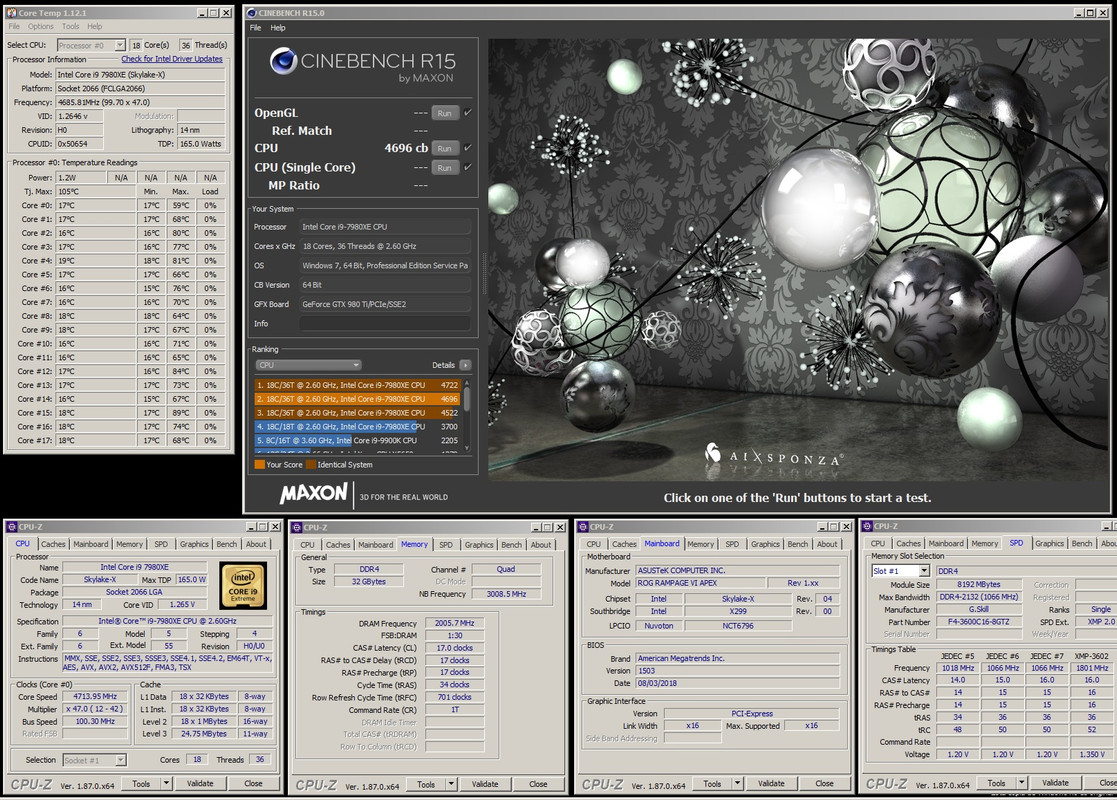
Task: Switch to Memory tab in CPU-Z SPD window
Action: [x=984, y=544]
